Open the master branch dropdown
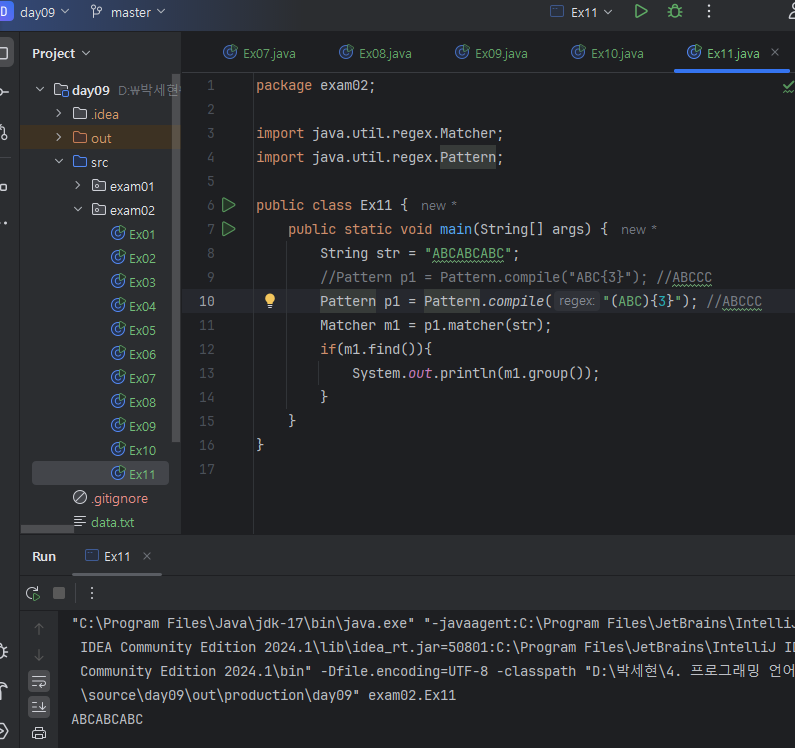Viewport: 795px width, 748px height. (x=128, y=12)
